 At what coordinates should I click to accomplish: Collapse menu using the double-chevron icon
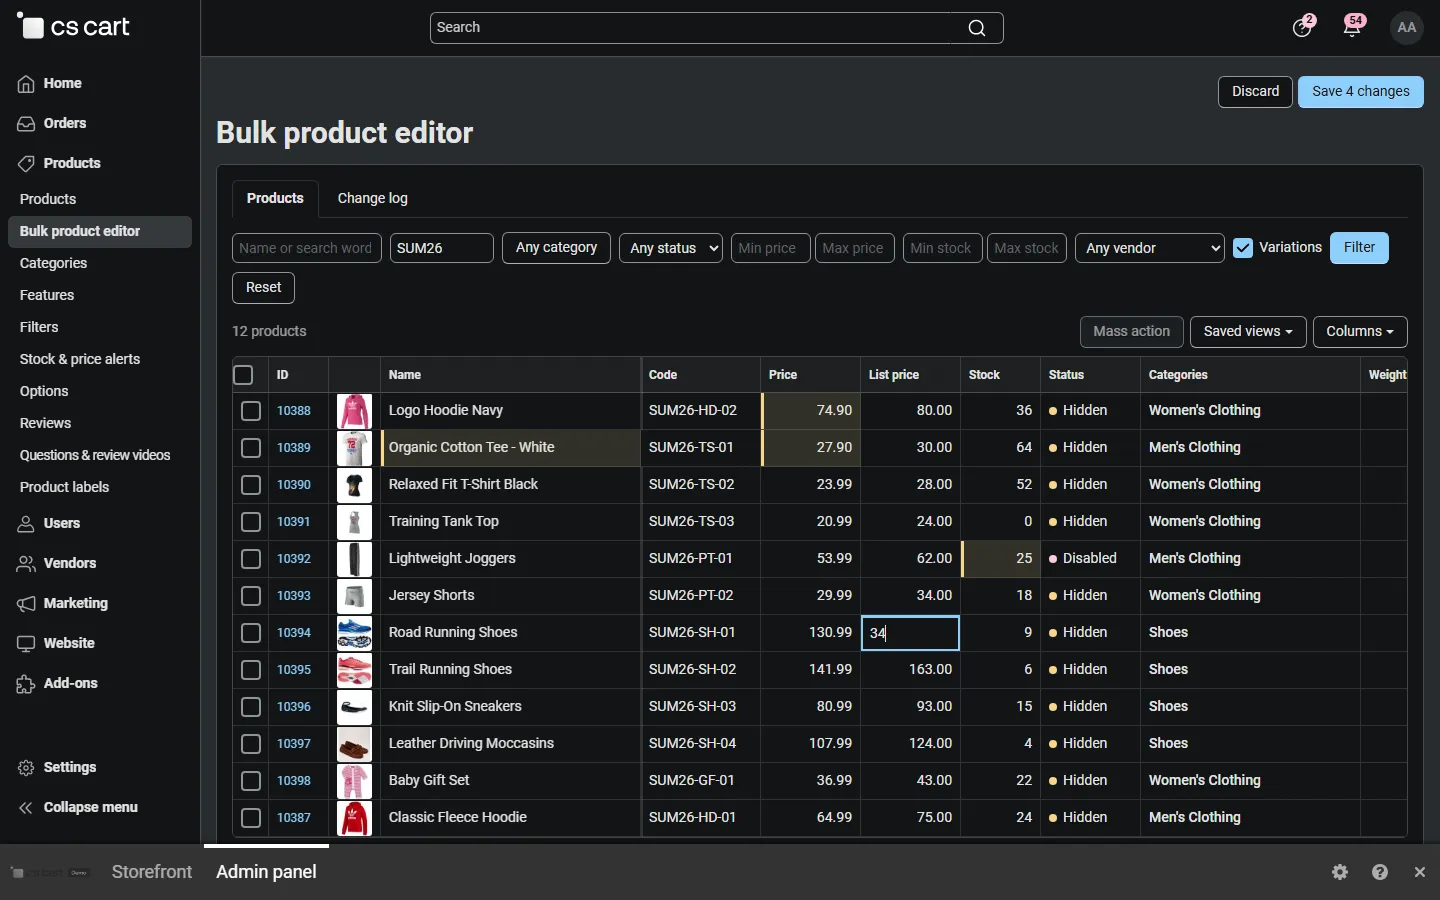pyautogui.click(x=27, y=808)
